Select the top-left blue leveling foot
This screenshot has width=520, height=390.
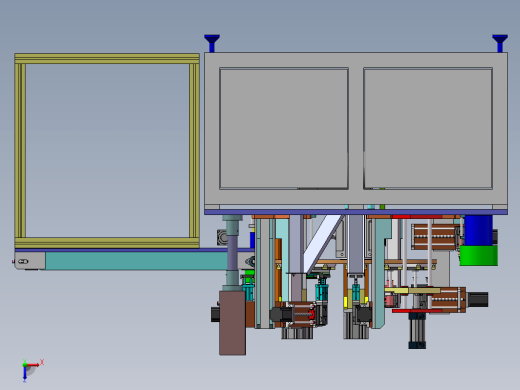point(212,43)
